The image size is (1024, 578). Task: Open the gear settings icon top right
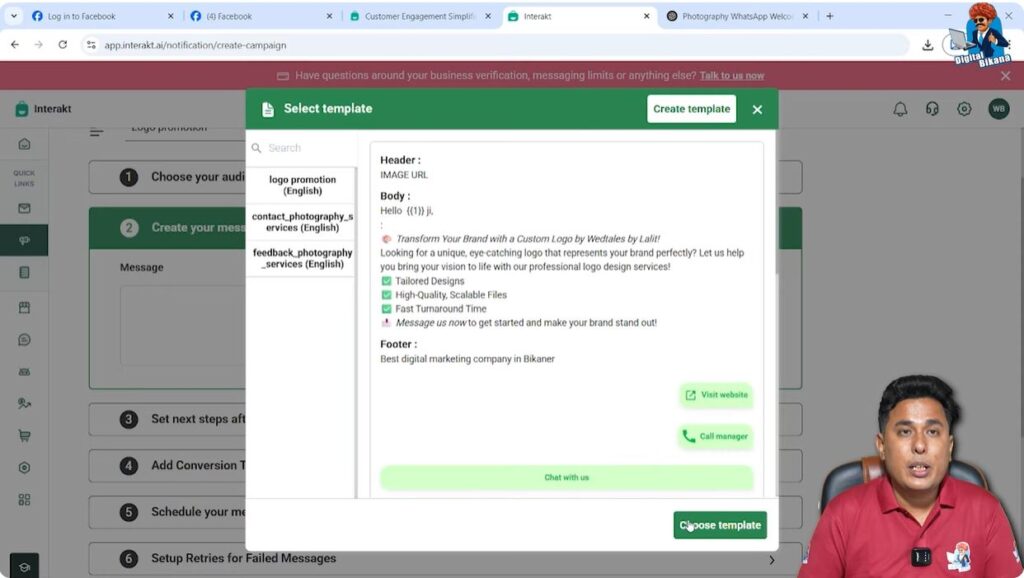coord(963,108)
